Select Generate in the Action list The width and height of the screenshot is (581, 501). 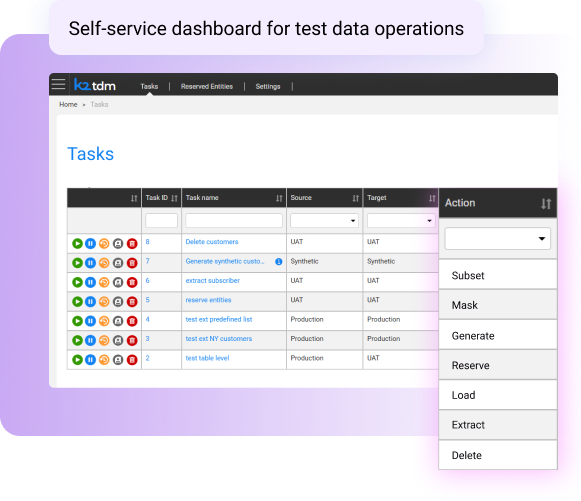pos(498,335)
